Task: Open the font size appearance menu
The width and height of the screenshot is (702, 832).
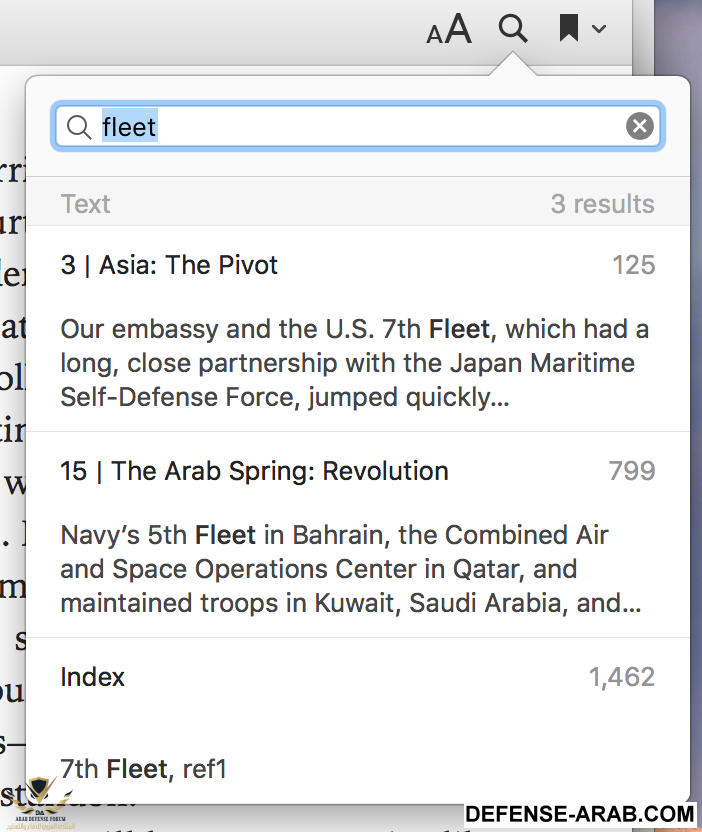Action: (x=448, y=30)
